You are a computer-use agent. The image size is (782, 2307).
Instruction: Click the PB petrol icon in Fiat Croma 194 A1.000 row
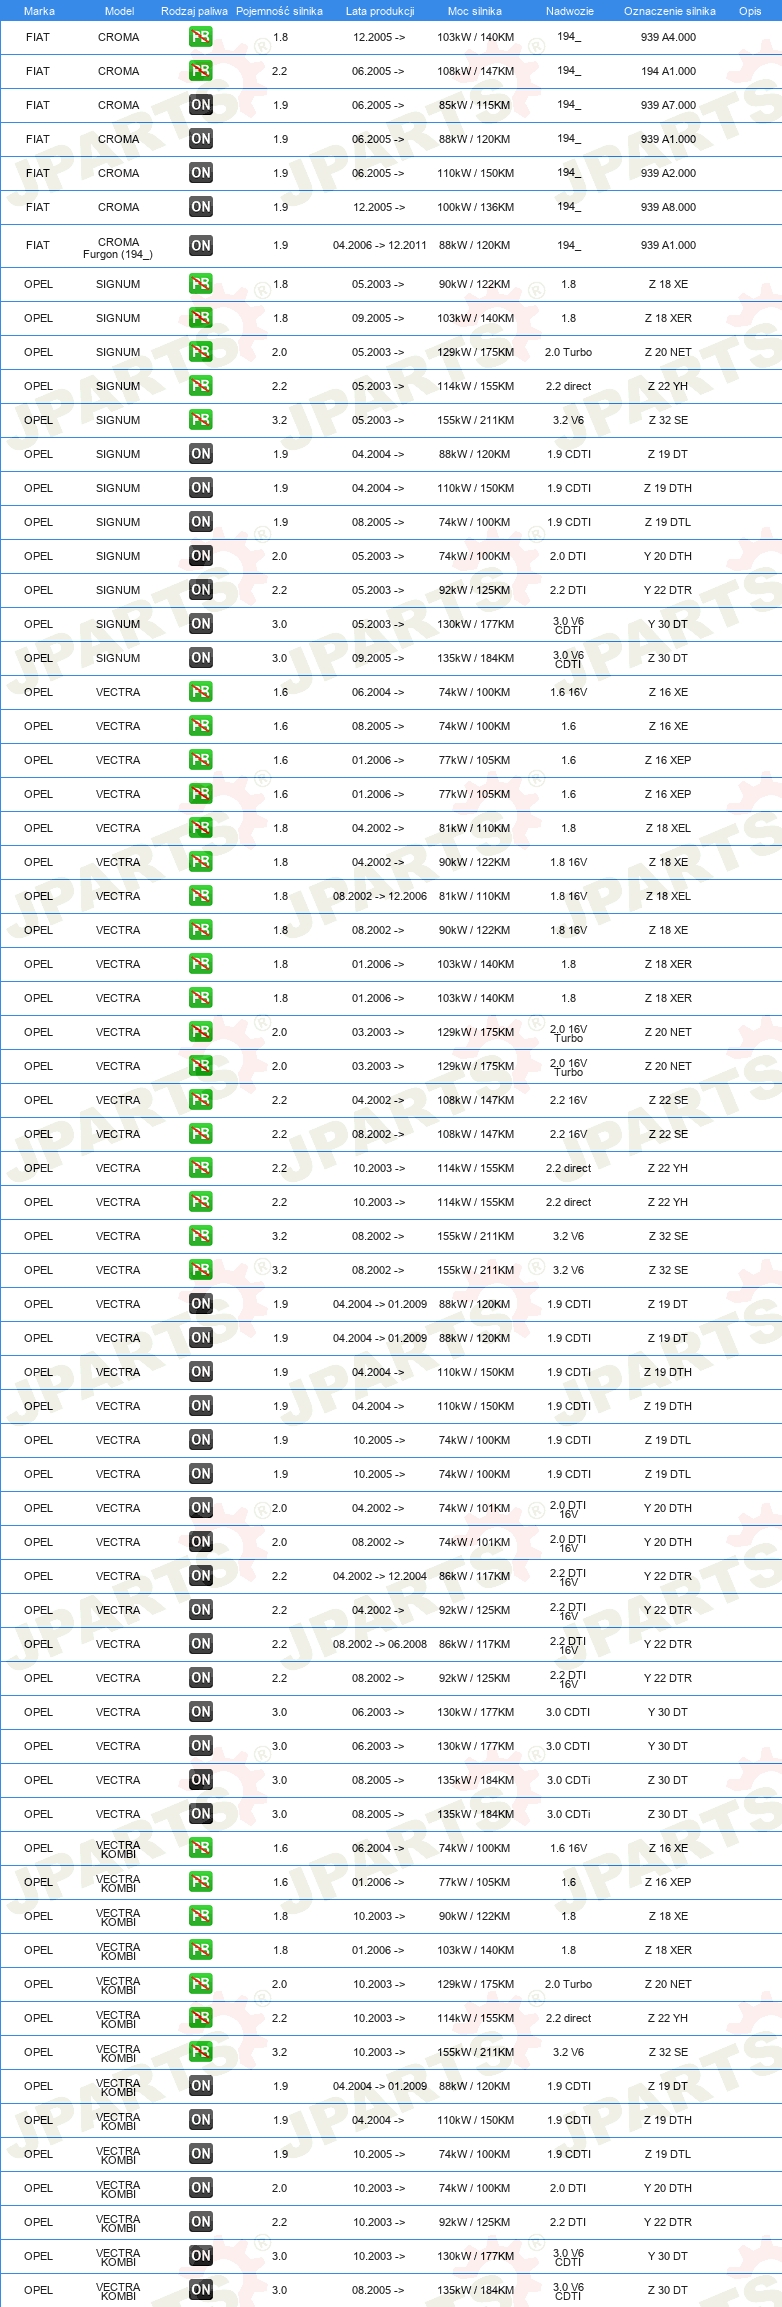(x=201, y=71)
